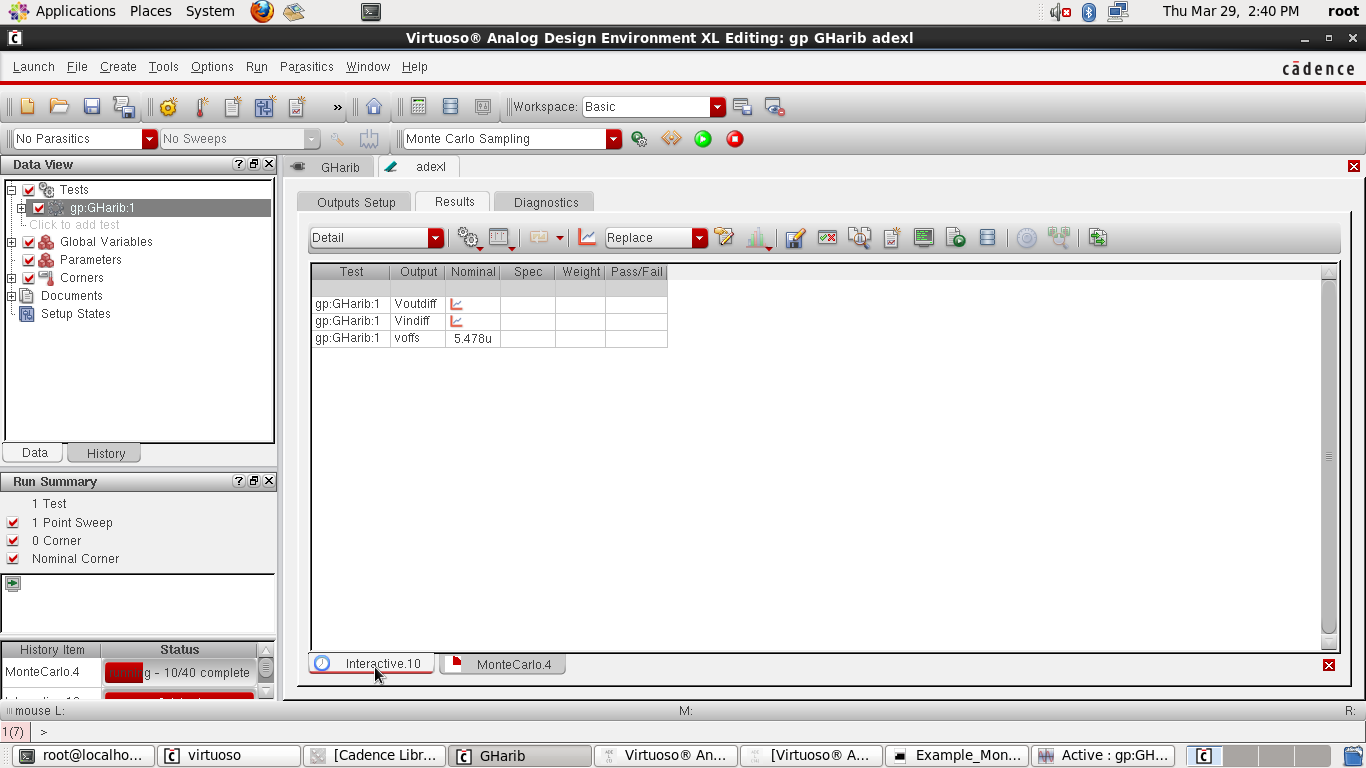
Task: Toggle the Nominal Corner checkbox
Action: click(13, 559)
